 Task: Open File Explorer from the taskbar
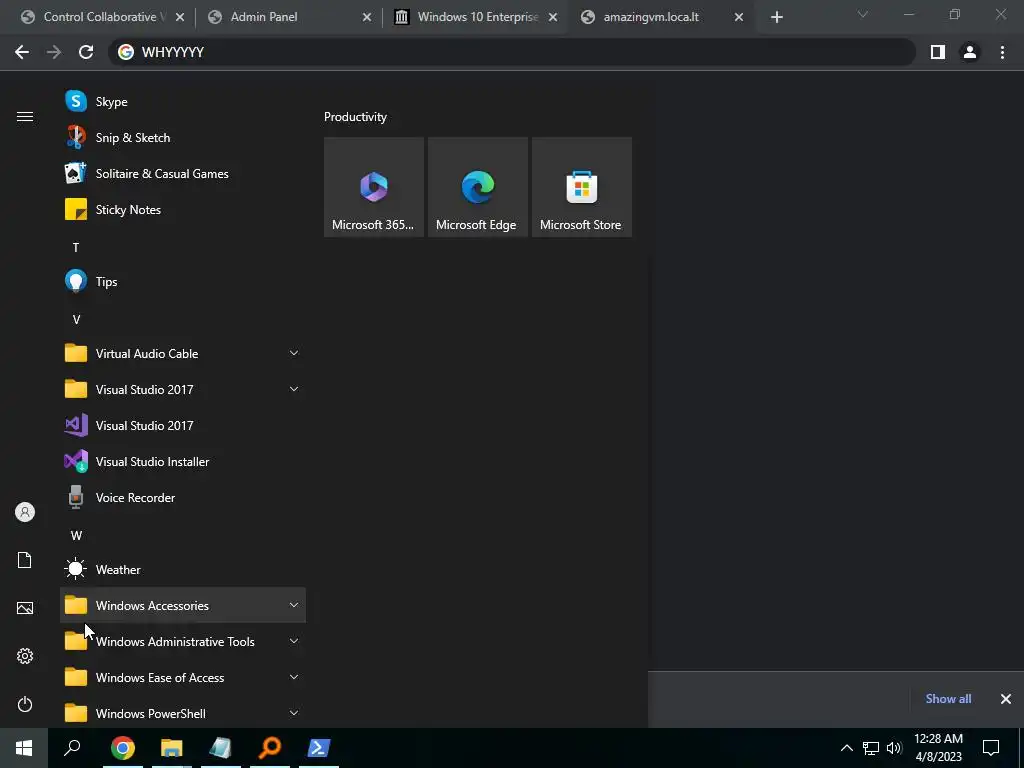pyautogui.click(x=172, y=748)
